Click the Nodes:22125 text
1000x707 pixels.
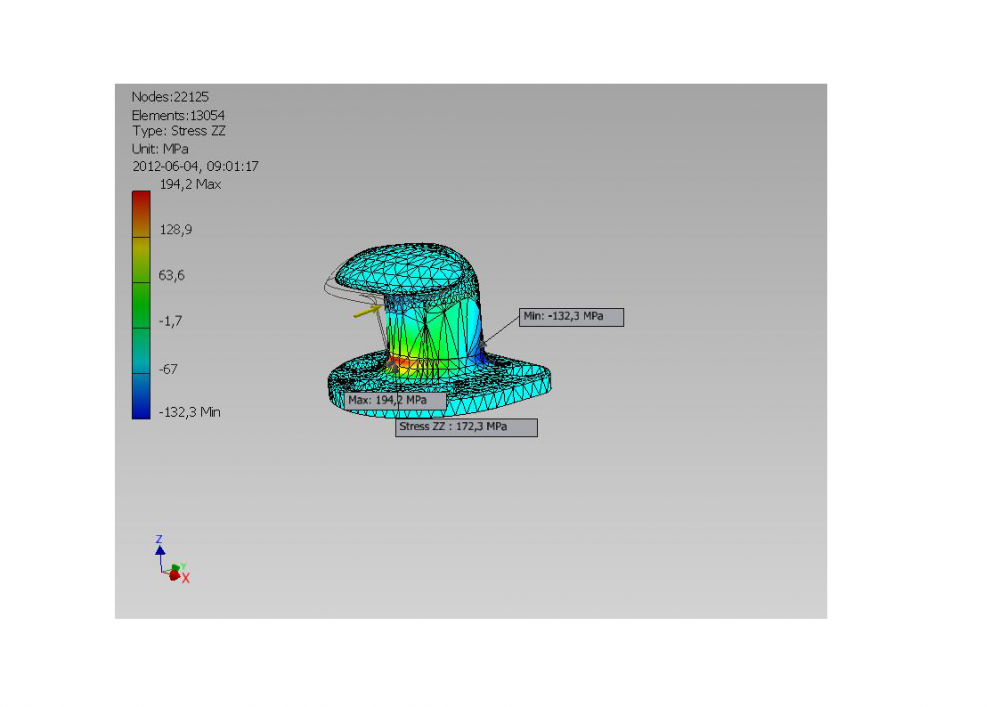pyautogui.click(x=172, y=96)
